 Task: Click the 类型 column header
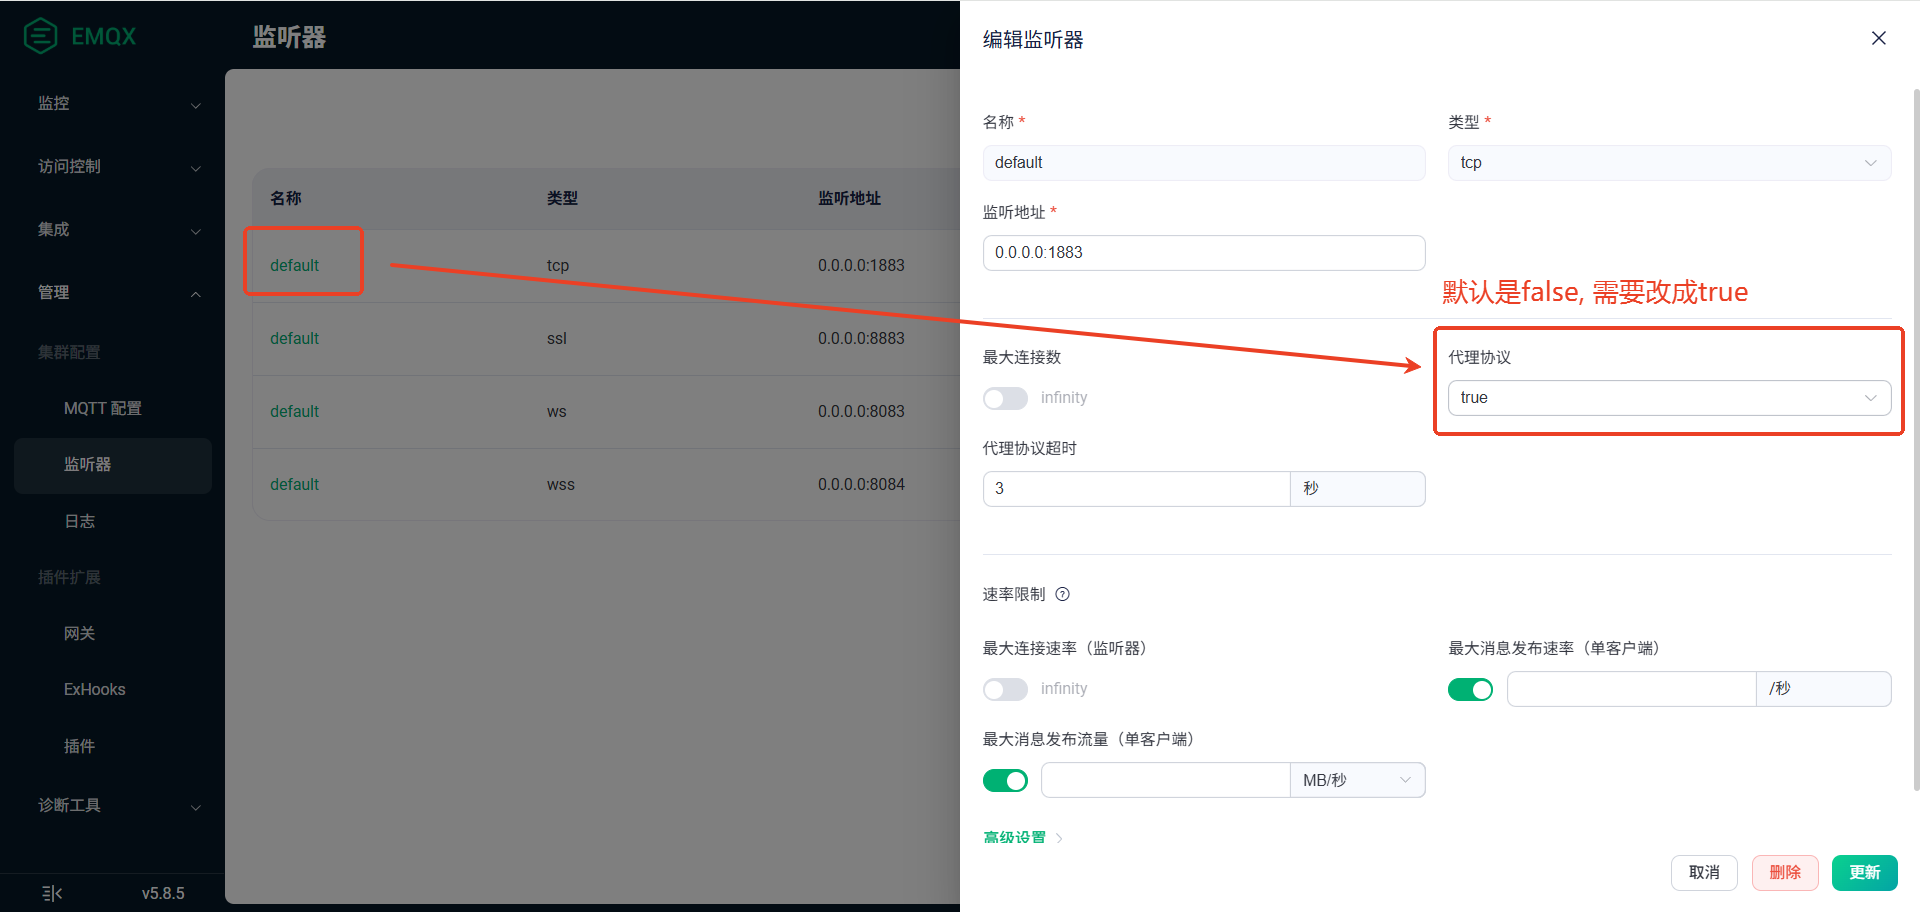coord(562,198)
